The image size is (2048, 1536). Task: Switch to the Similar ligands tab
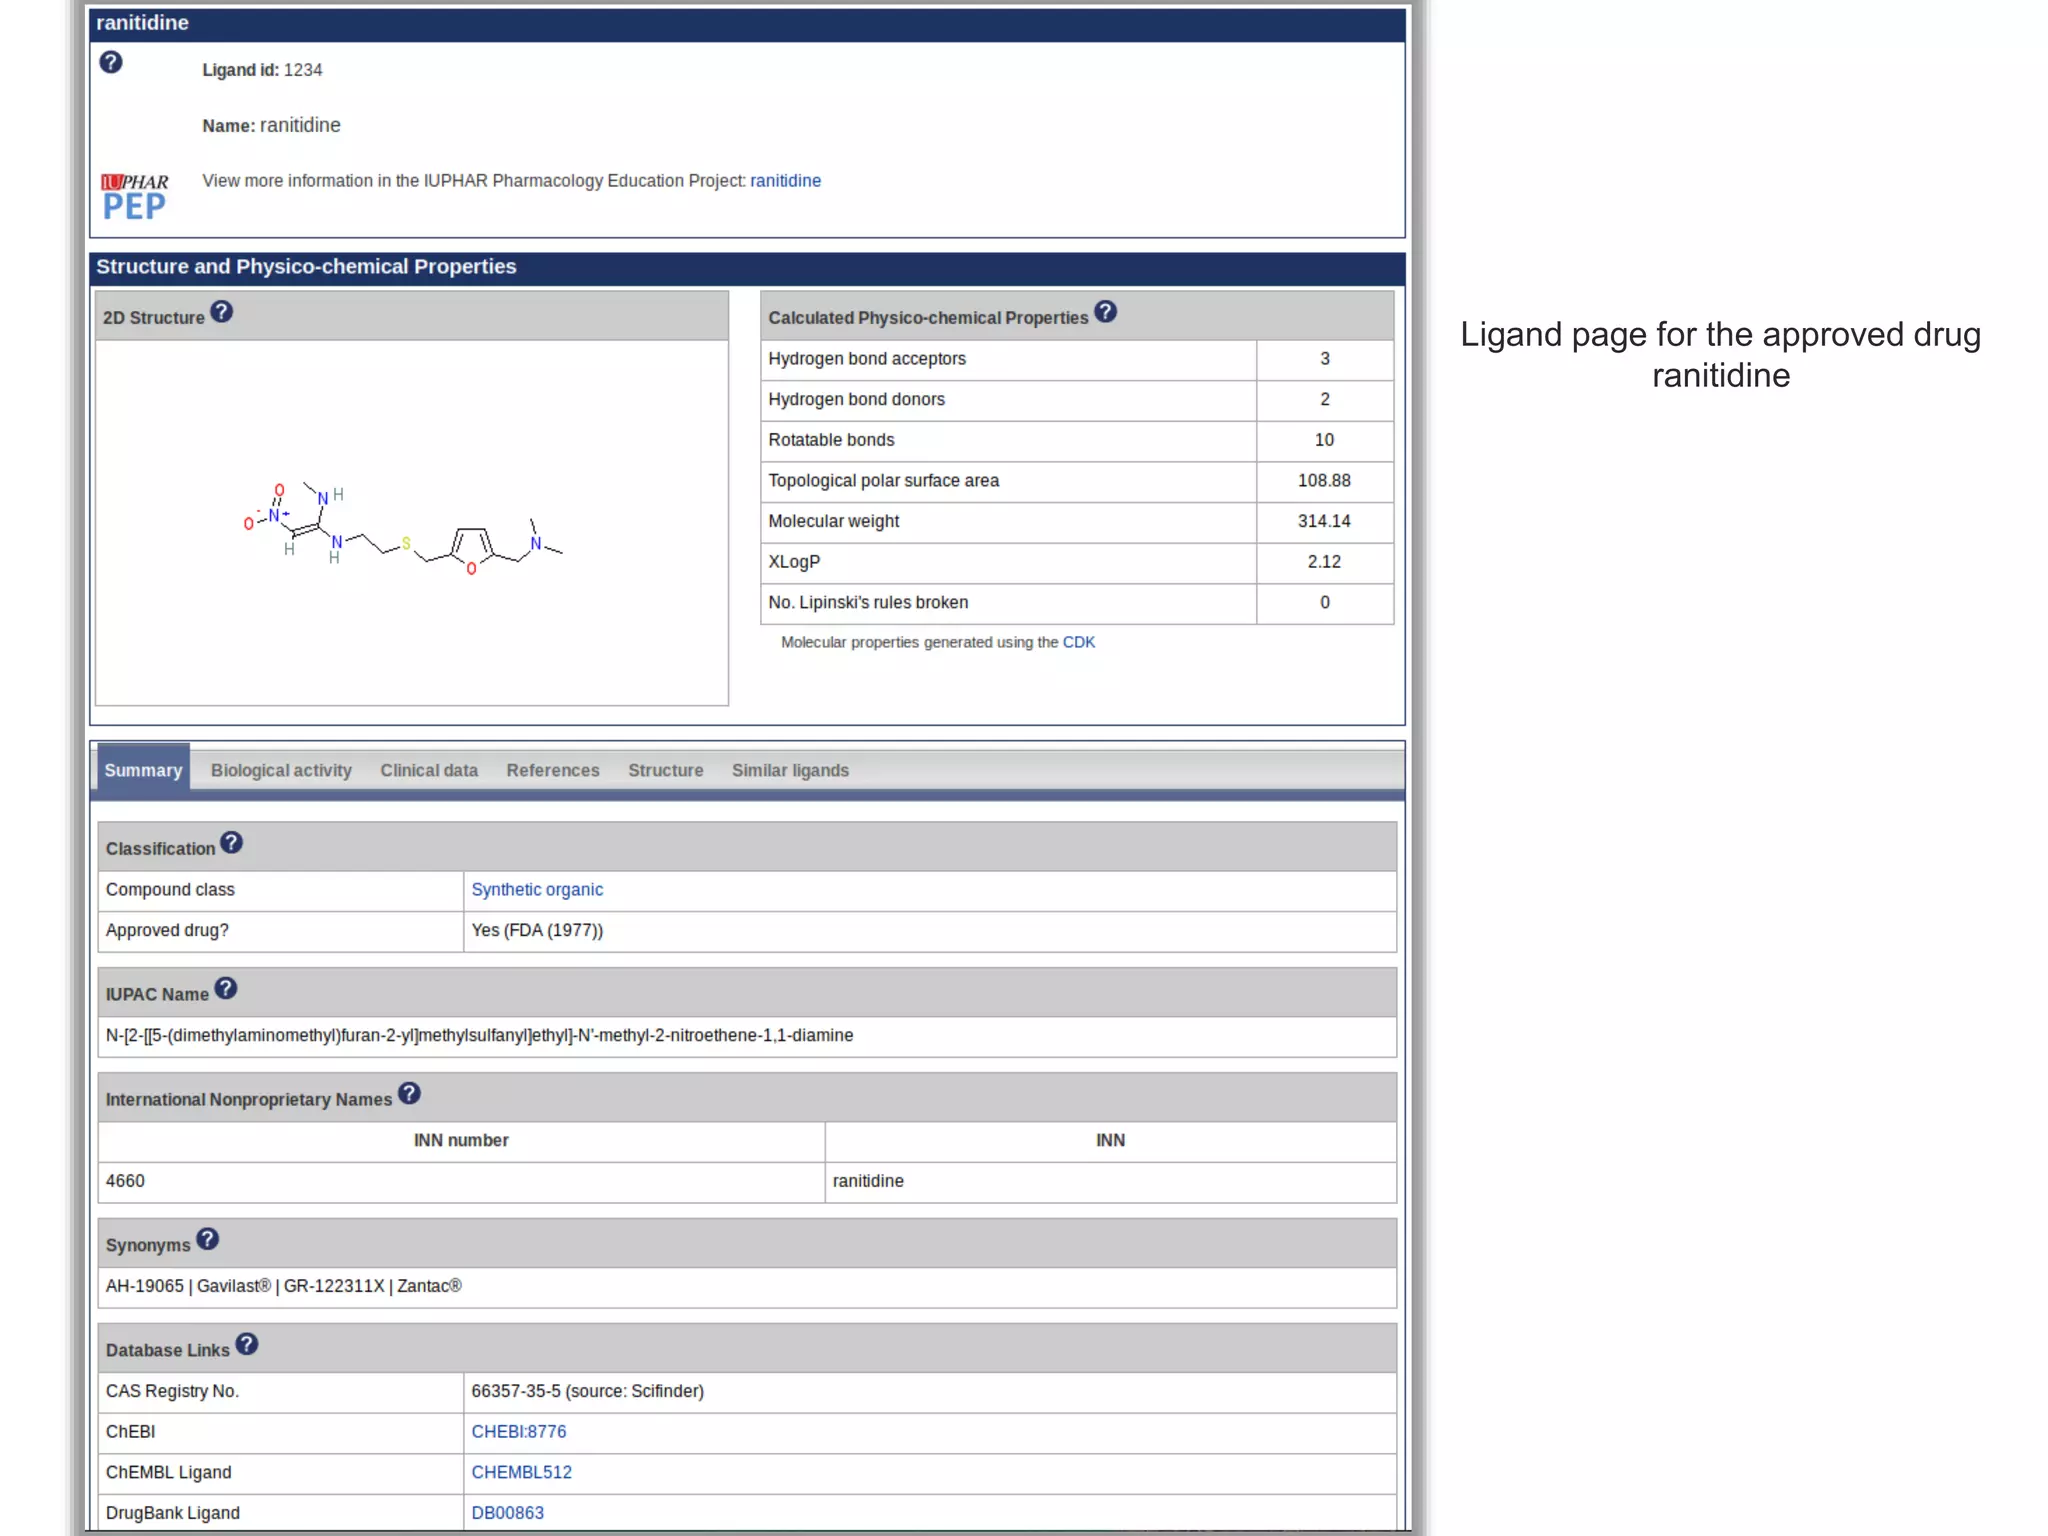(x=790, y=770)
